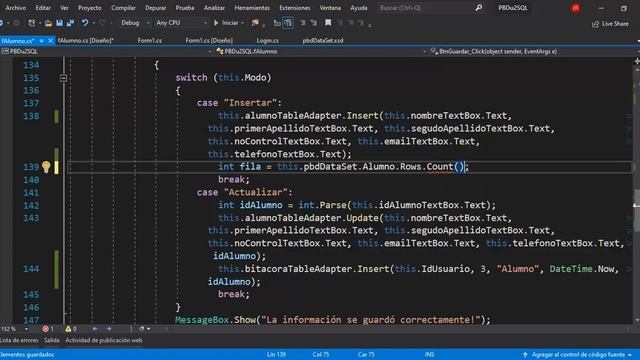Click Car 75 in status bar

(x=366, y=354)
